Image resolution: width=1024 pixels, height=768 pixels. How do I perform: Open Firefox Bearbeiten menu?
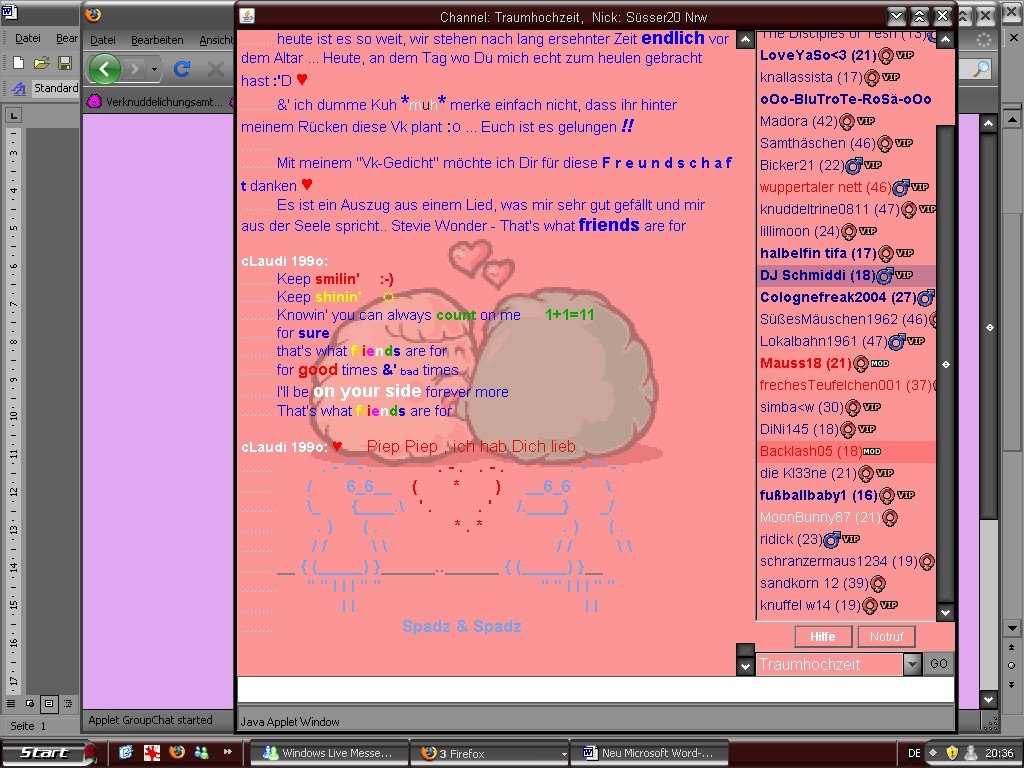157,40
